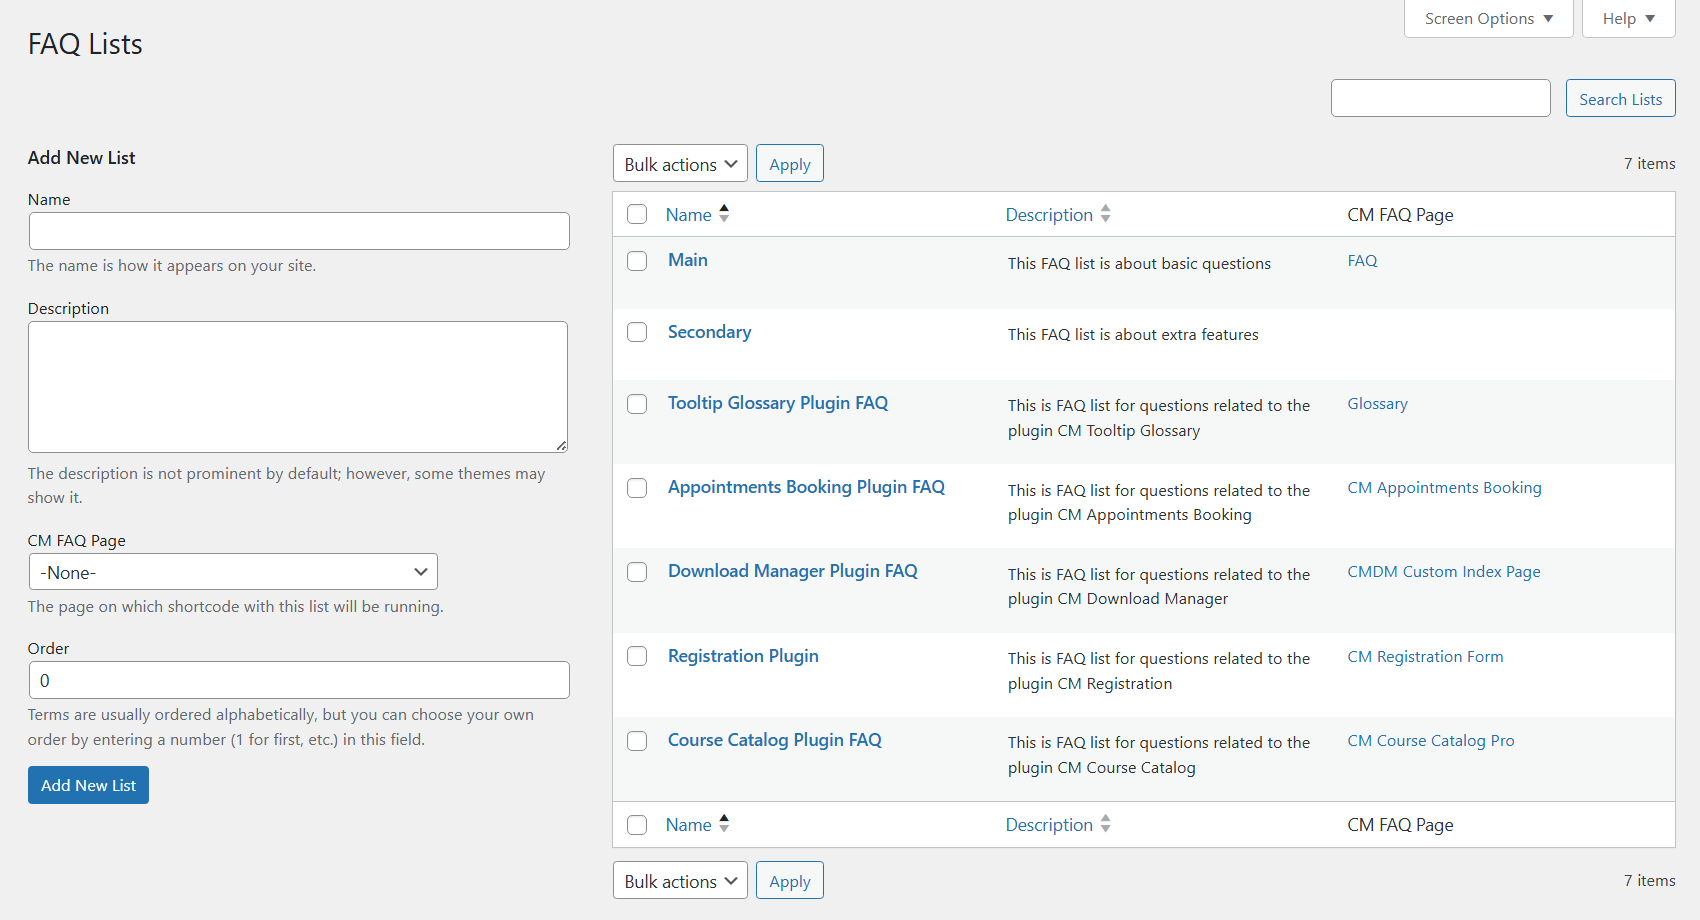Select the Tooltip Glossary Plugin FAQ checkbox
The image size is (1700, 920).
[637, 404]
